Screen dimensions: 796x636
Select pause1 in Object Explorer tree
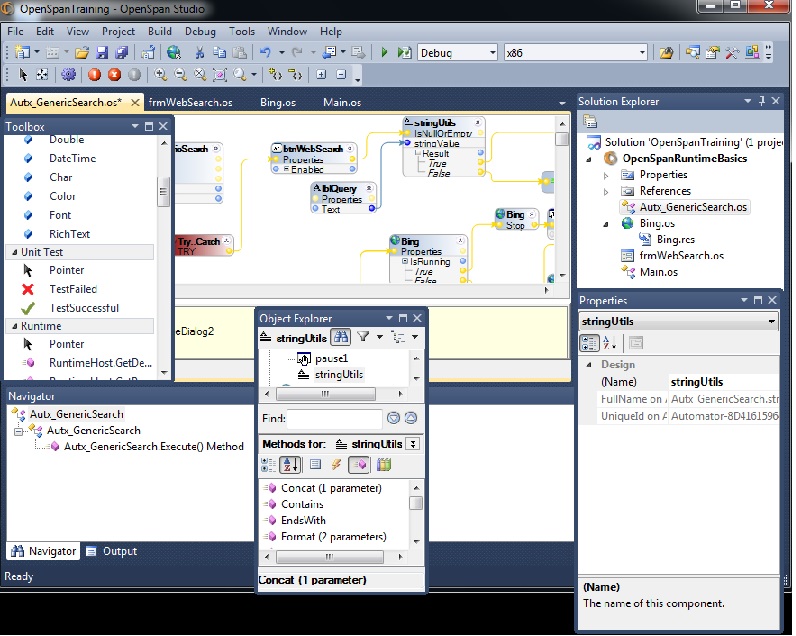point(331,359)
